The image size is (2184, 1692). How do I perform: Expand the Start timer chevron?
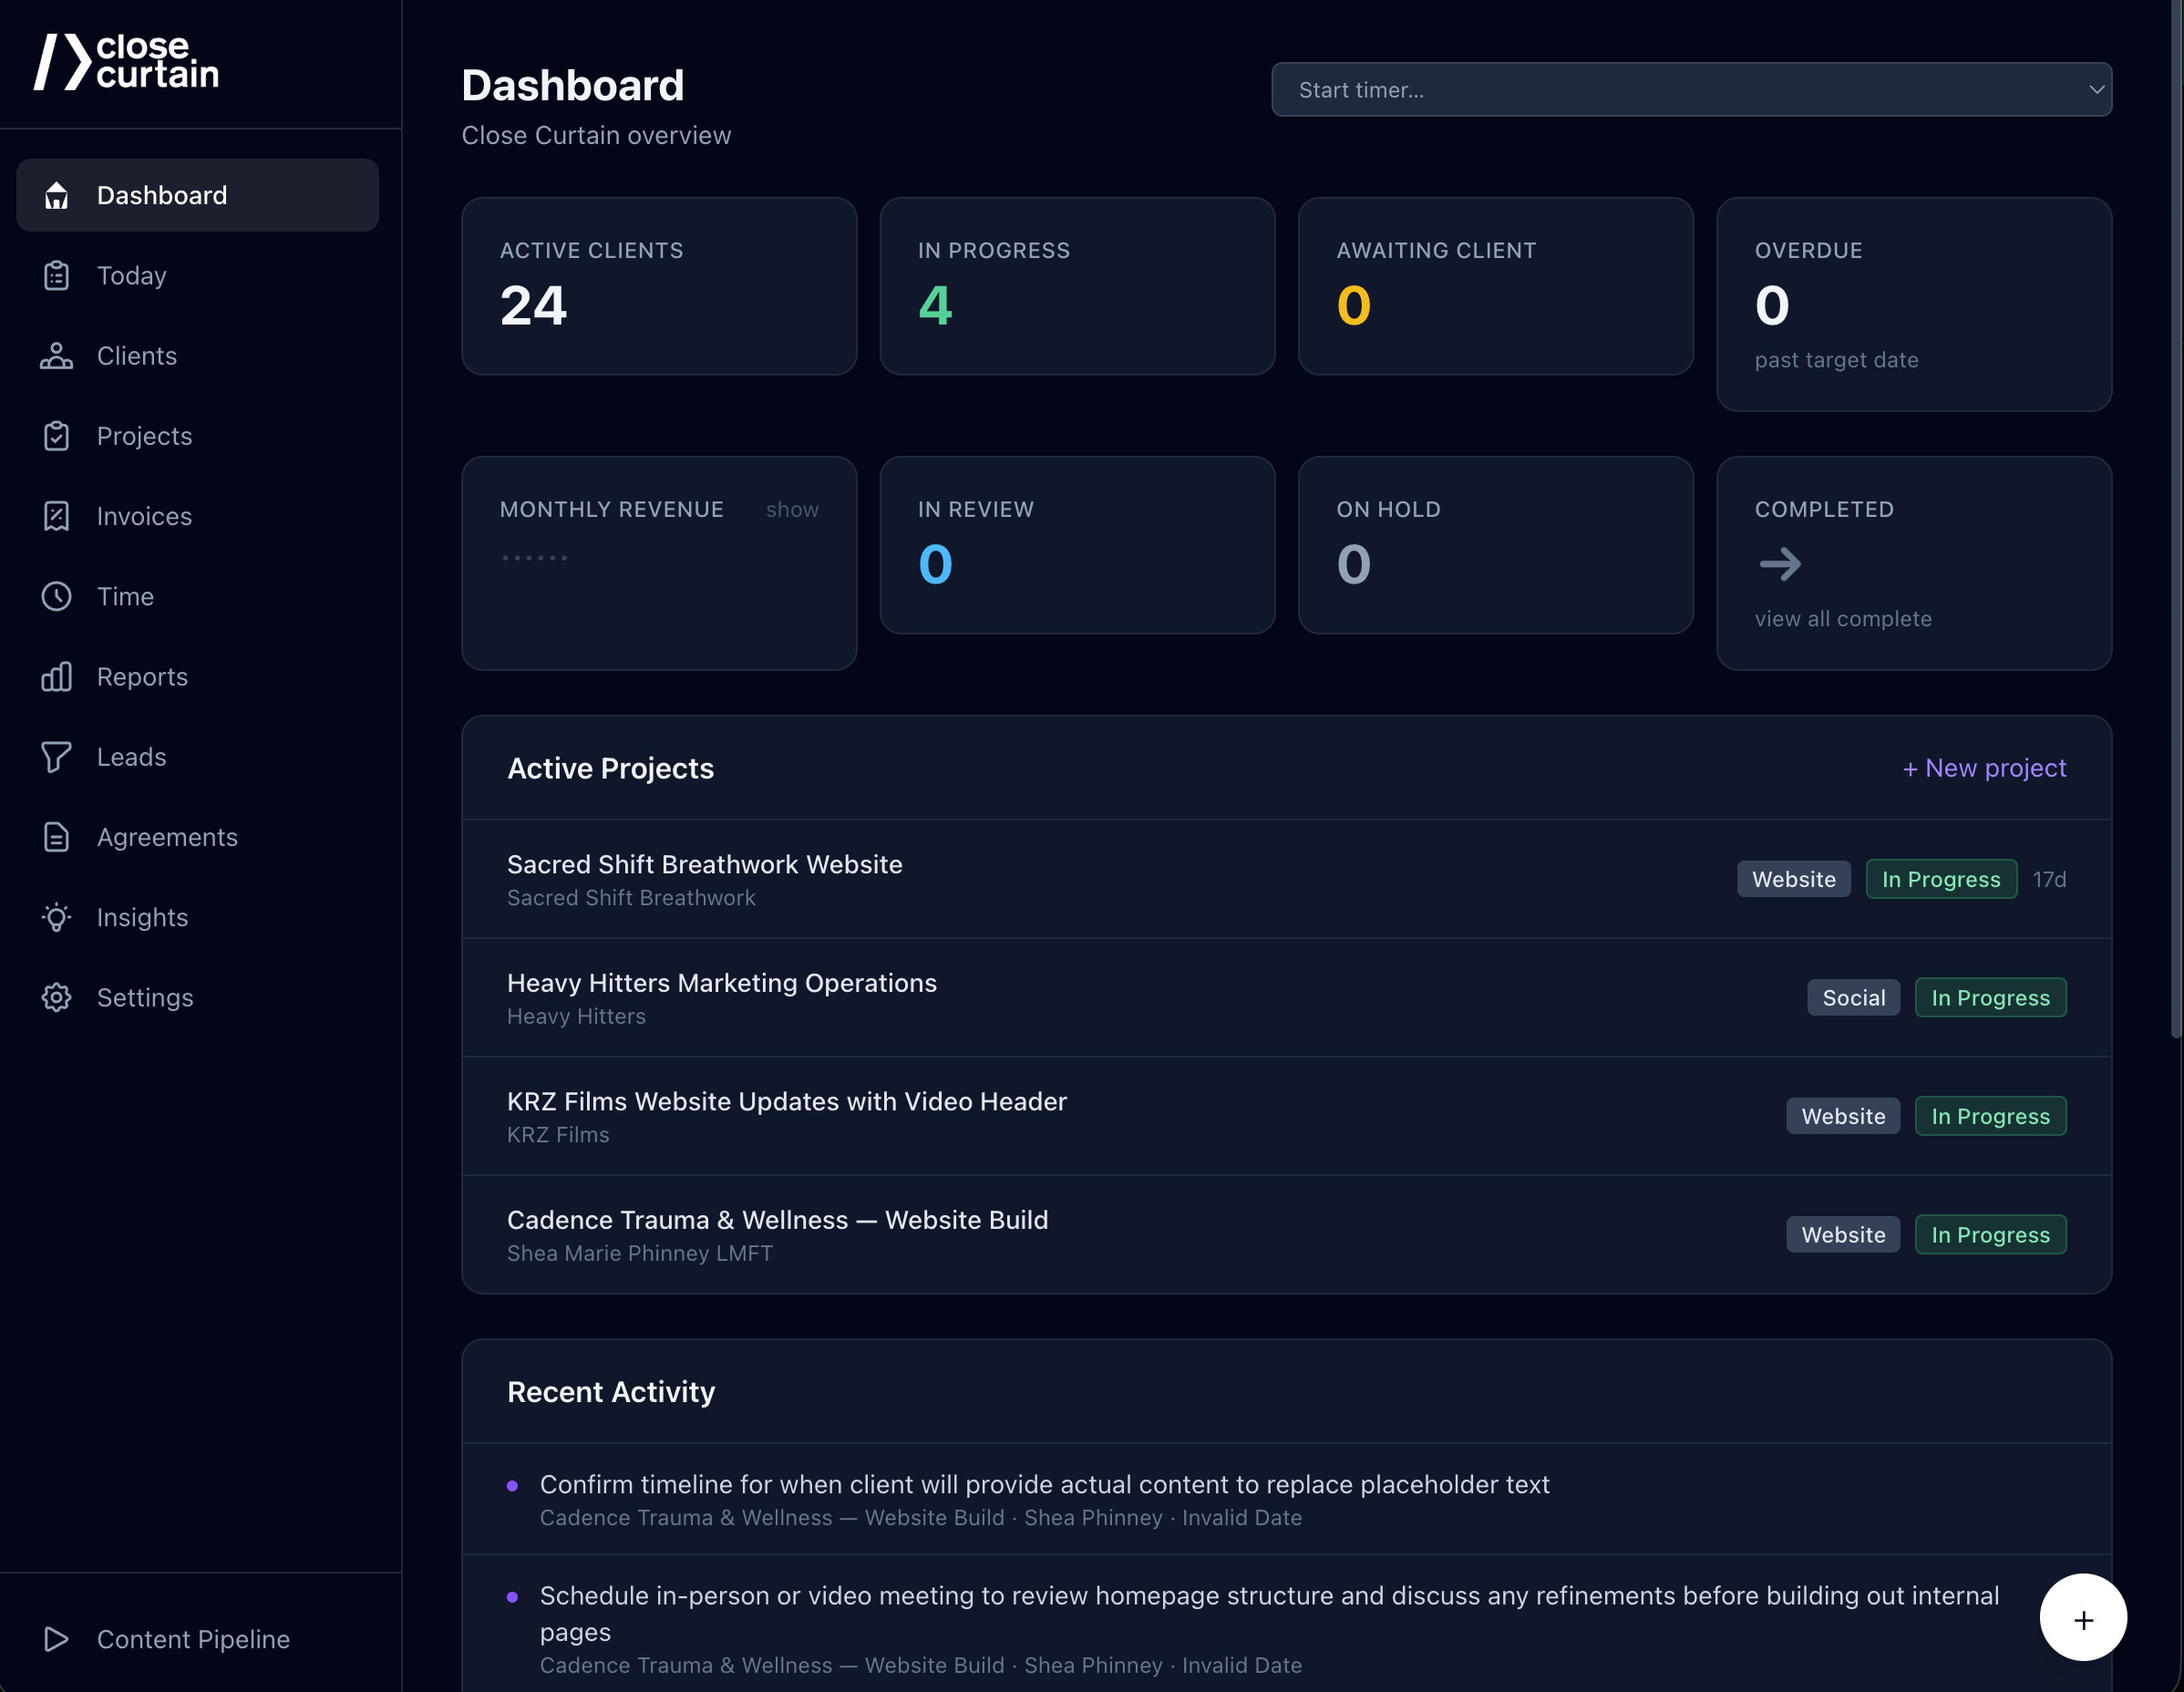(2096, 90)
